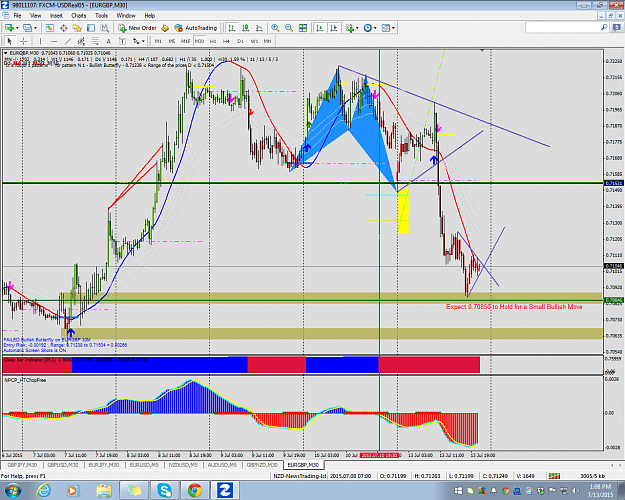Toggle AutoTrading on or off
This screenshot has height=500, width=625.
tap(196, 28)
